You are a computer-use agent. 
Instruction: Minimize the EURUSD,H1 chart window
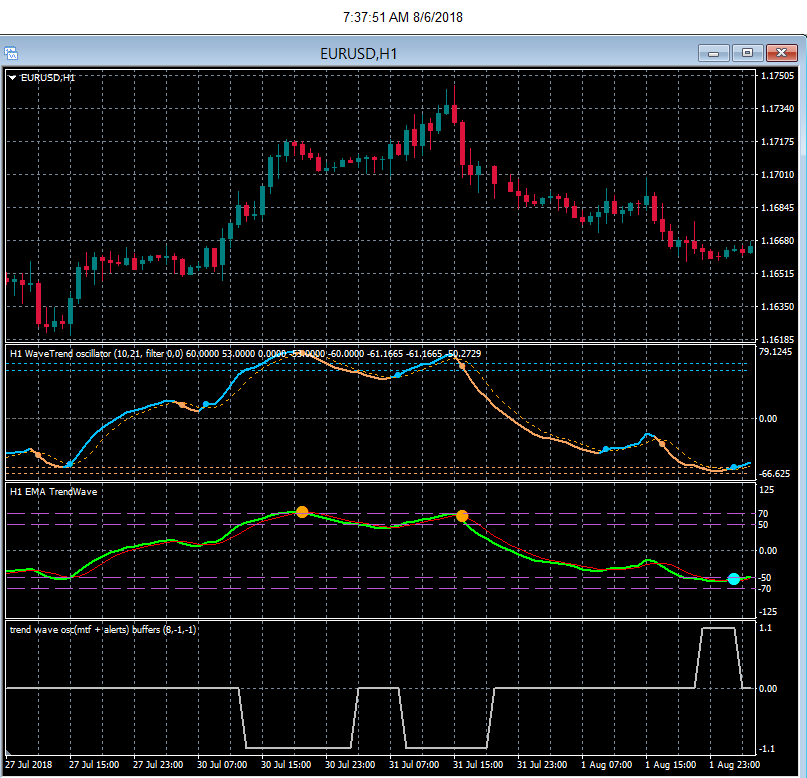711,53
